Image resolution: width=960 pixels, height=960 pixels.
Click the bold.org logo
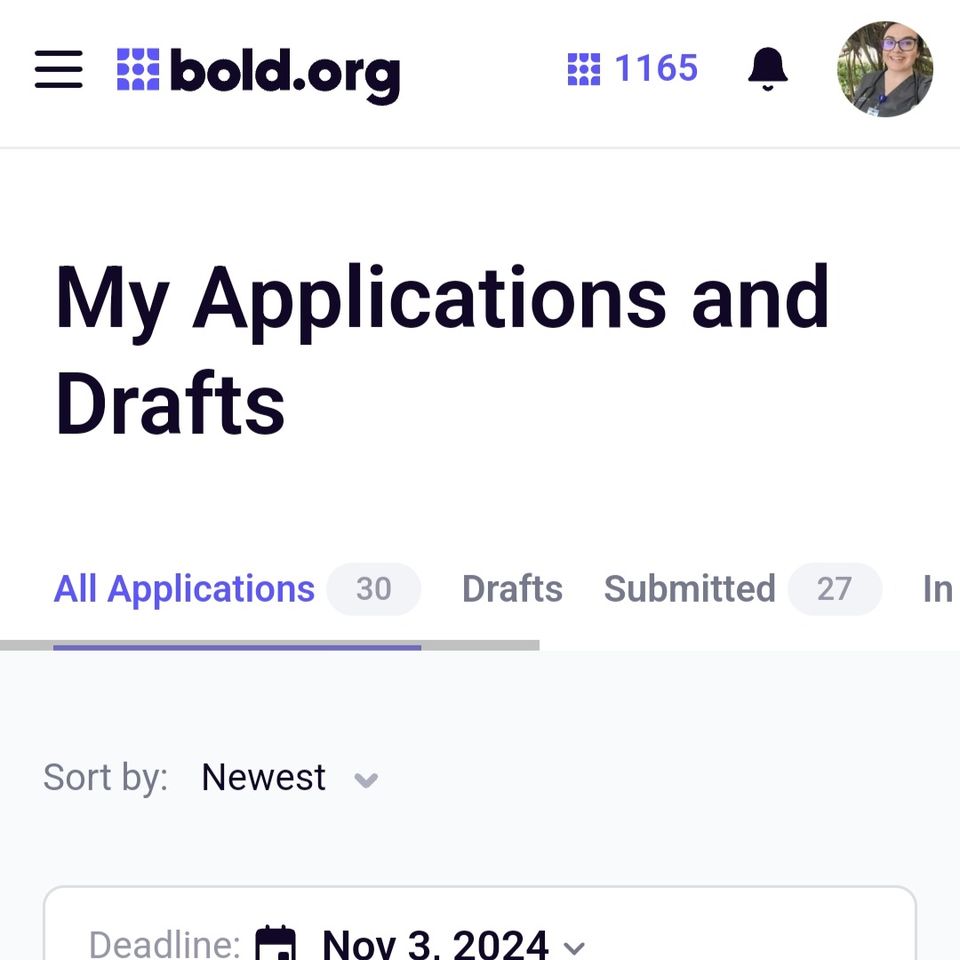[x=258, y=75]
